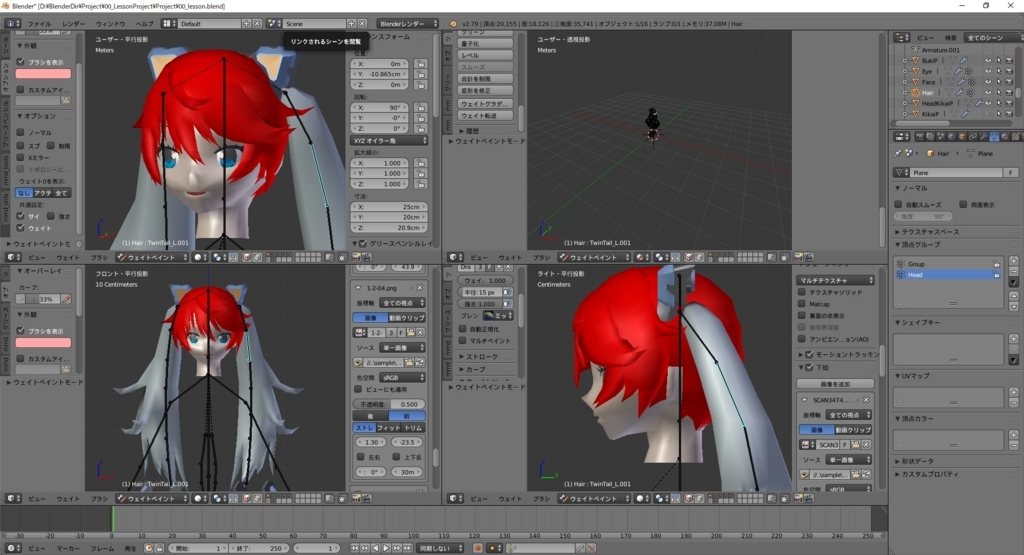Click the Quantize weight tool button
This screenshot has width=1024, height=555.
[x=485, y=44]
